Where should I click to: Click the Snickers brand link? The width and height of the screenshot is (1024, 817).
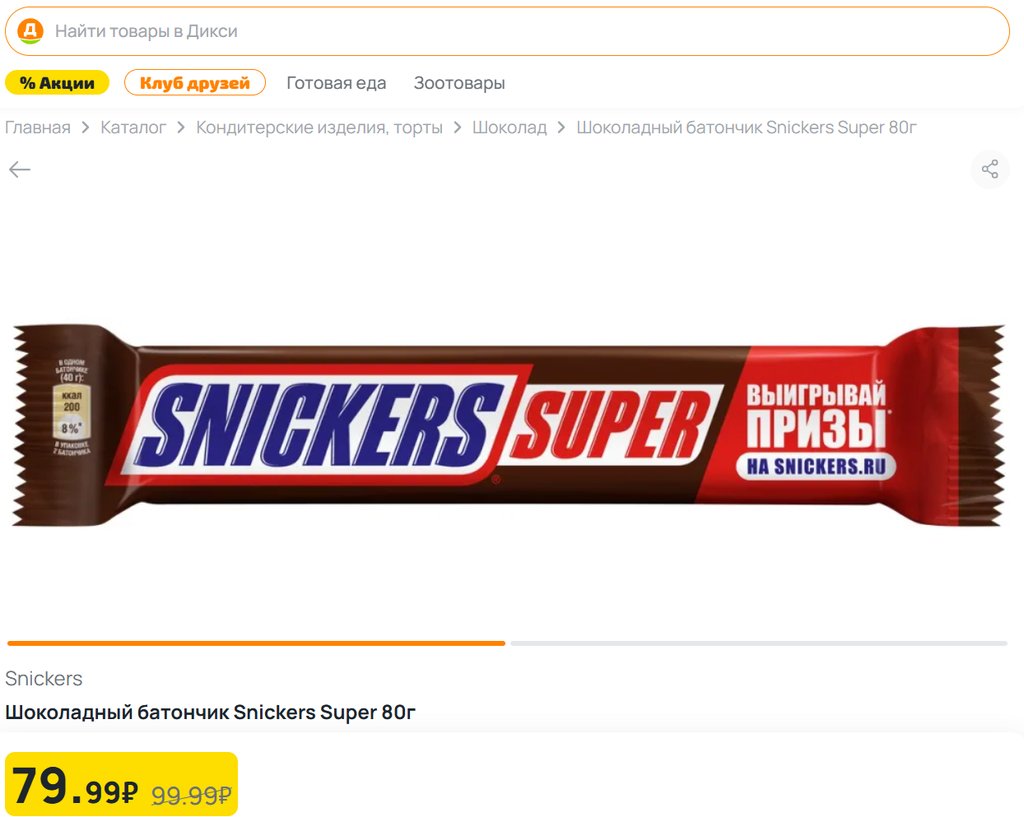point(44,679)
